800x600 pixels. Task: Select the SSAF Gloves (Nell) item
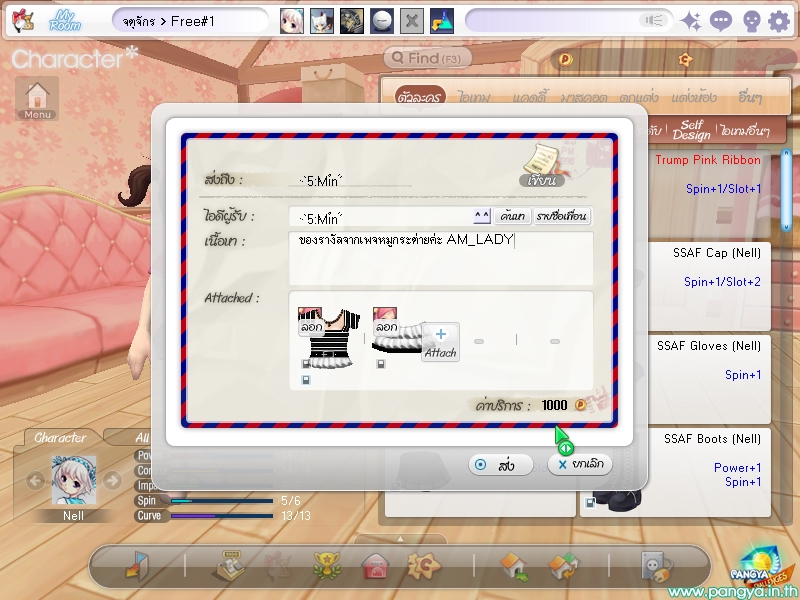click(709, 380)
